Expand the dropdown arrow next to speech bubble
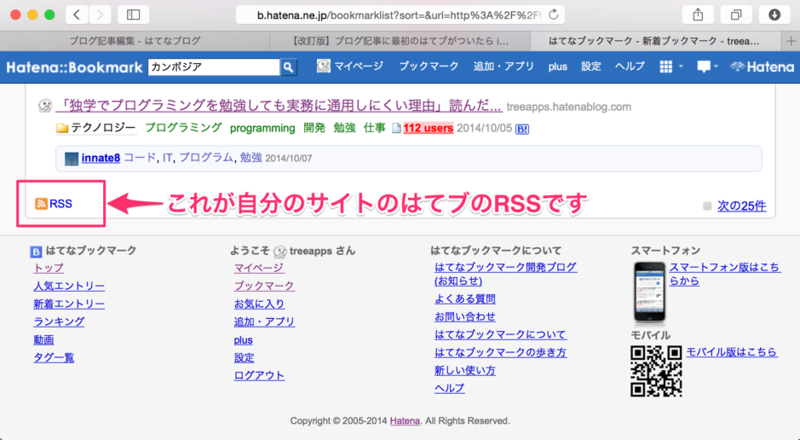This screenshot has height=440, width=800. tap(716, 66)
